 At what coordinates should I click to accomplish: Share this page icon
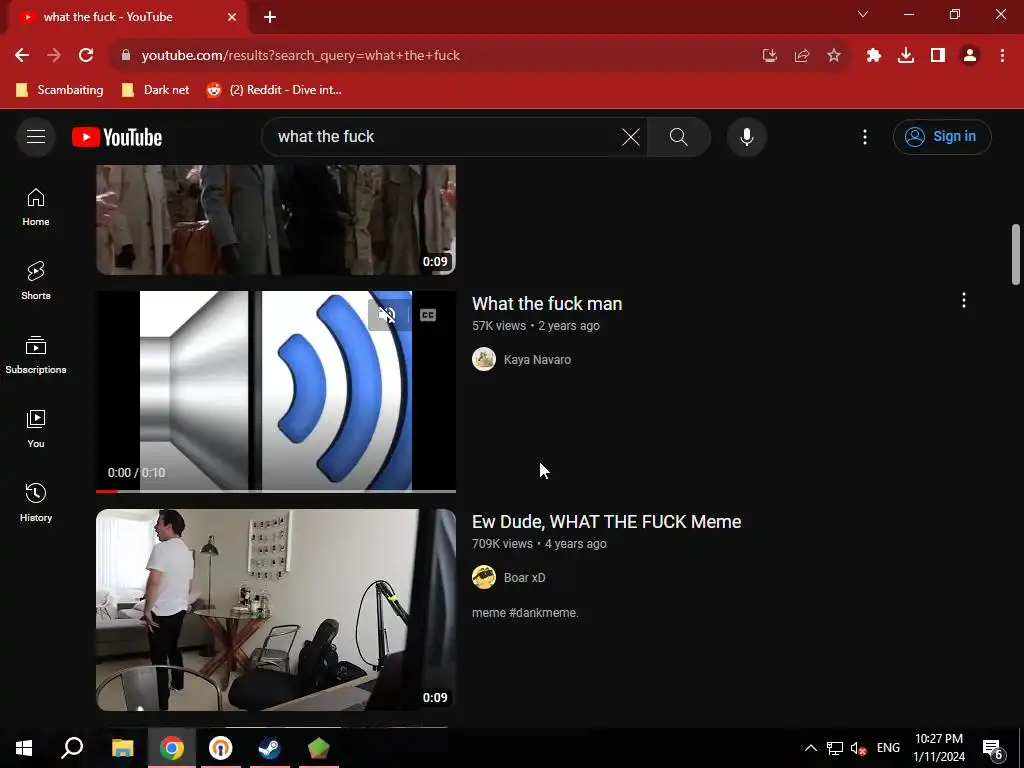pyautogui.click(x=802, y=56)
